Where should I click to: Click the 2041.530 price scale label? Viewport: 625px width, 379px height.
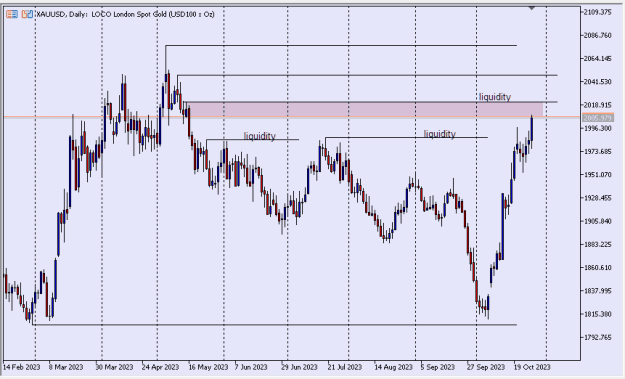(597, 82)
